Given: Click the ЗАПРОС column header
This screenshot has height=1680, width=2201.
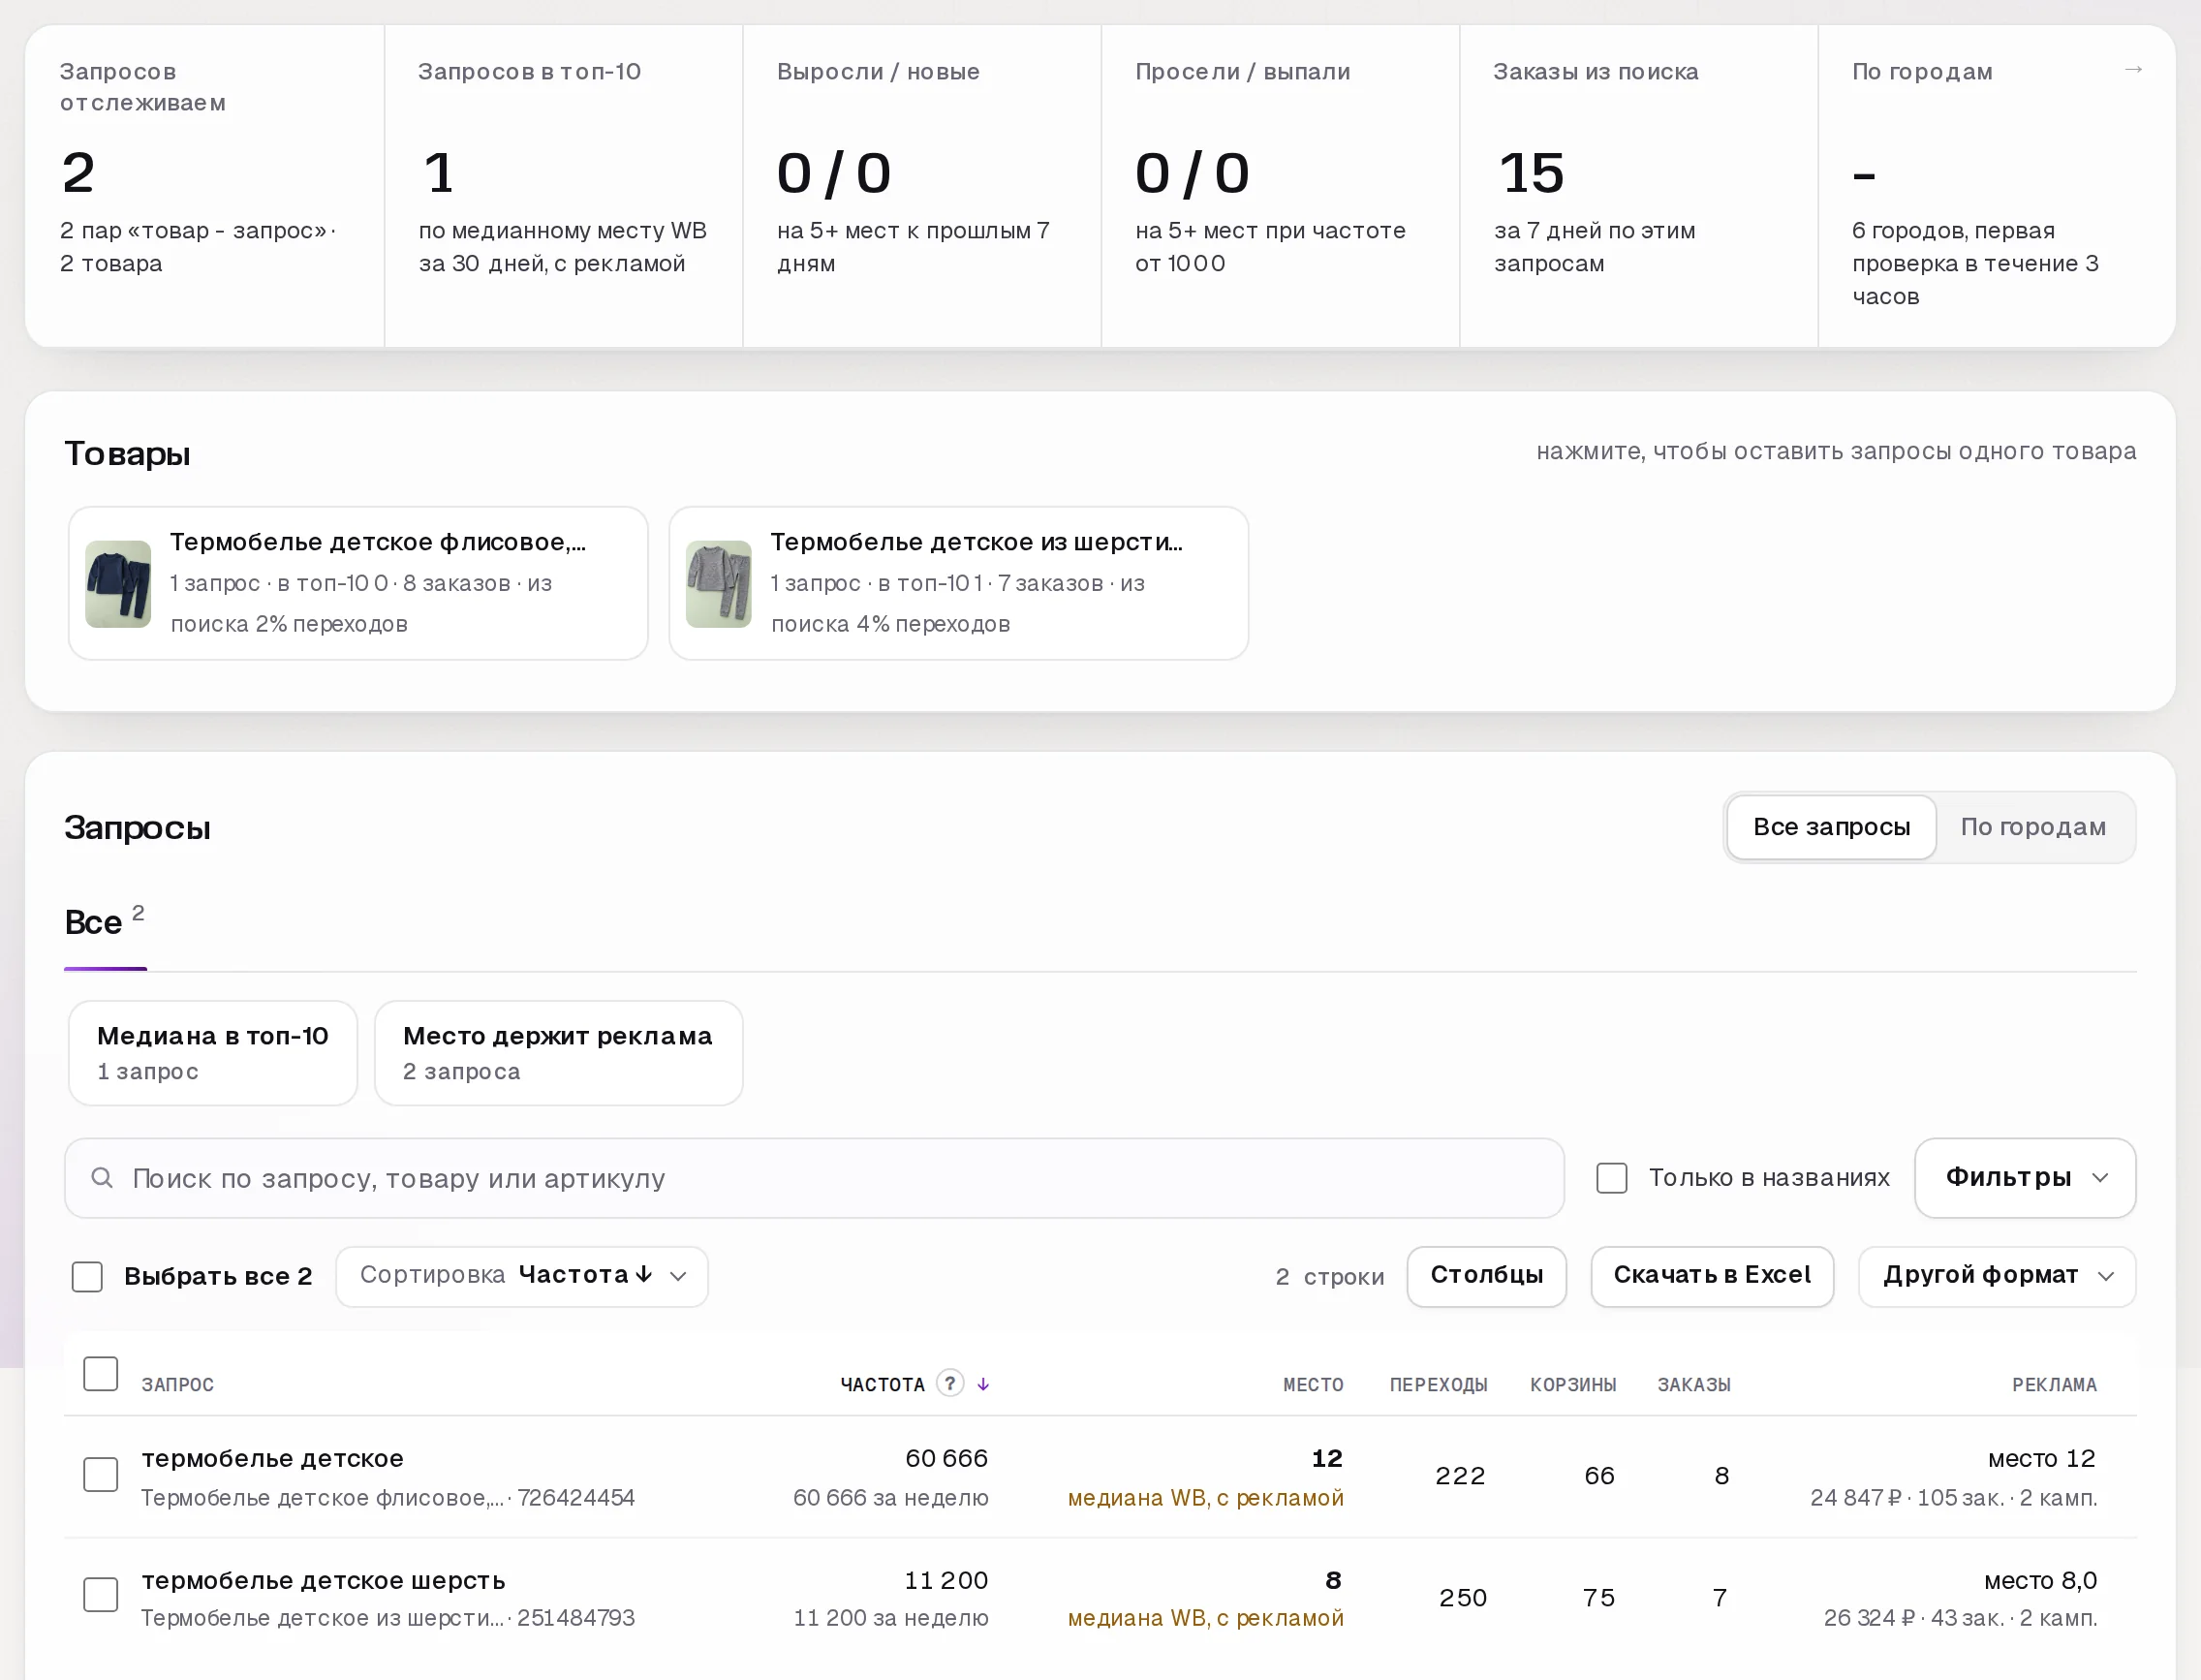Looking at the screenshot, I should [178, 1385].
